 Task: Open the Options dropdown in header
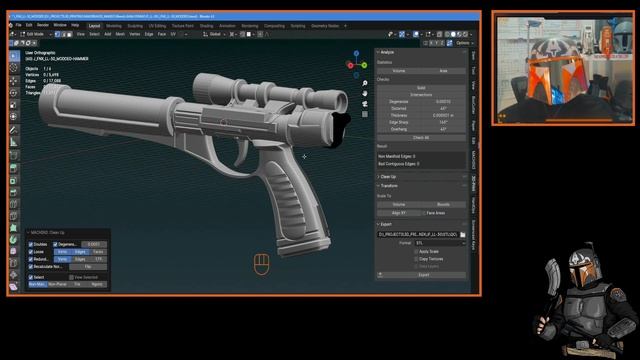click(x=464, y=43)
